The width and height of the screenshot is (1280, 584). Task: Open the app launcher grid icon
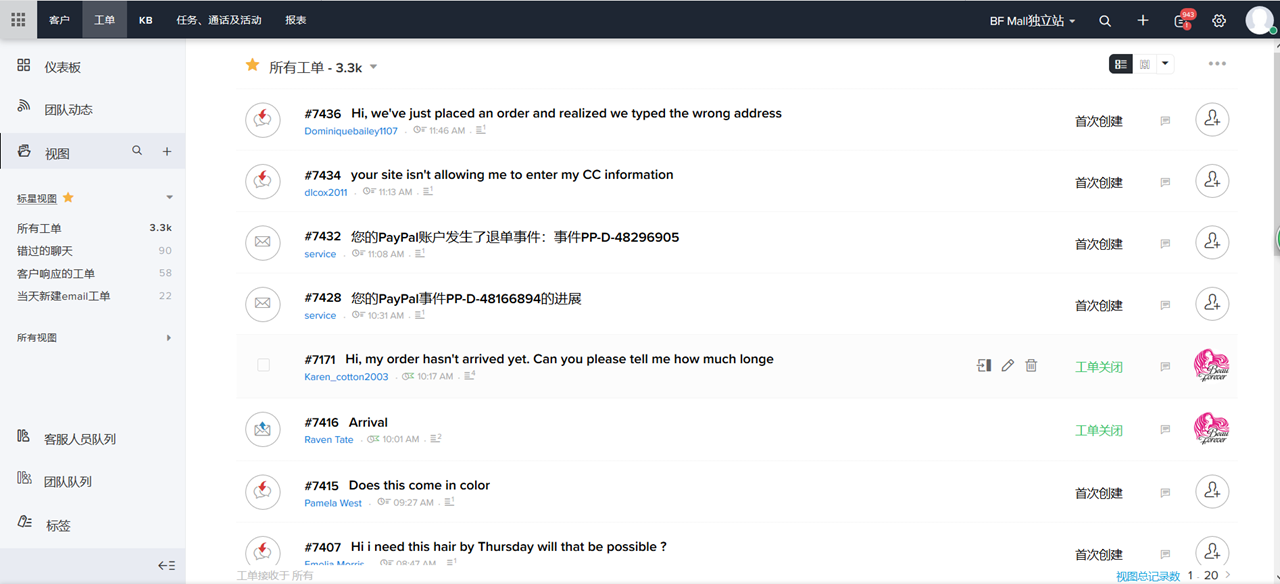[x=18, y=20]
